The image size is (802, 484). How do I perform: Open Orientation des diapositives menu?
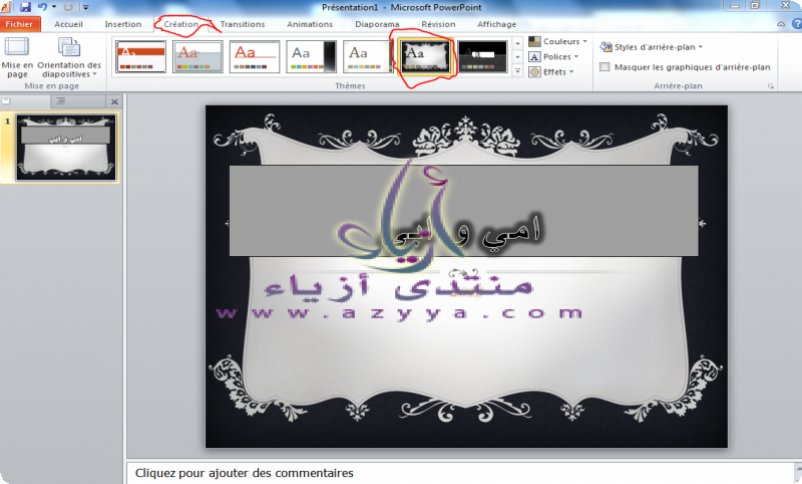pyautogui.click(x=69, y=57)
